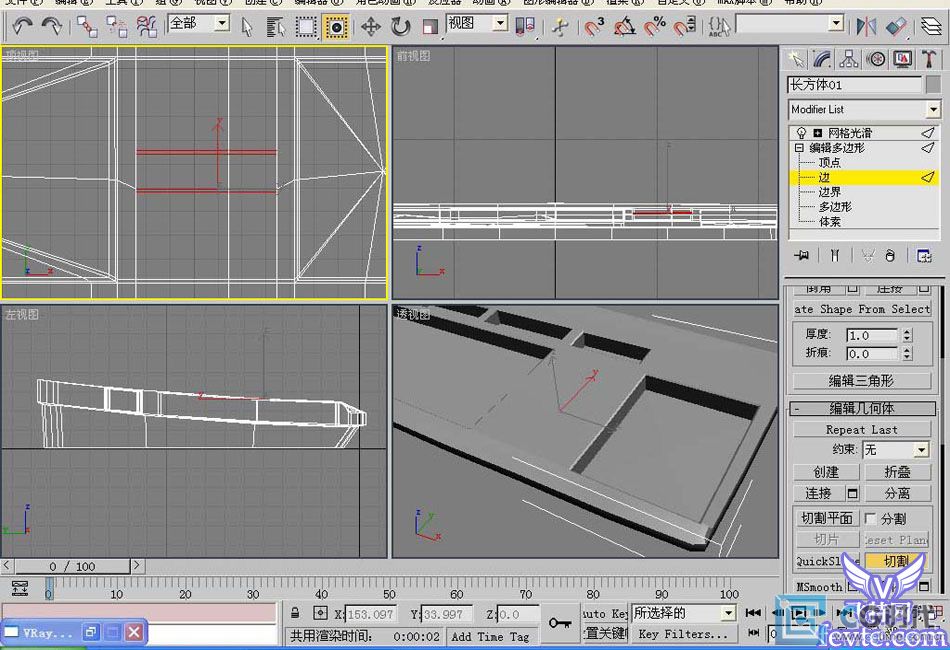The width and height of the screenshot is (950, 650).
Task: Activate the Select Object arrow tool
Action: coord(247,27)
